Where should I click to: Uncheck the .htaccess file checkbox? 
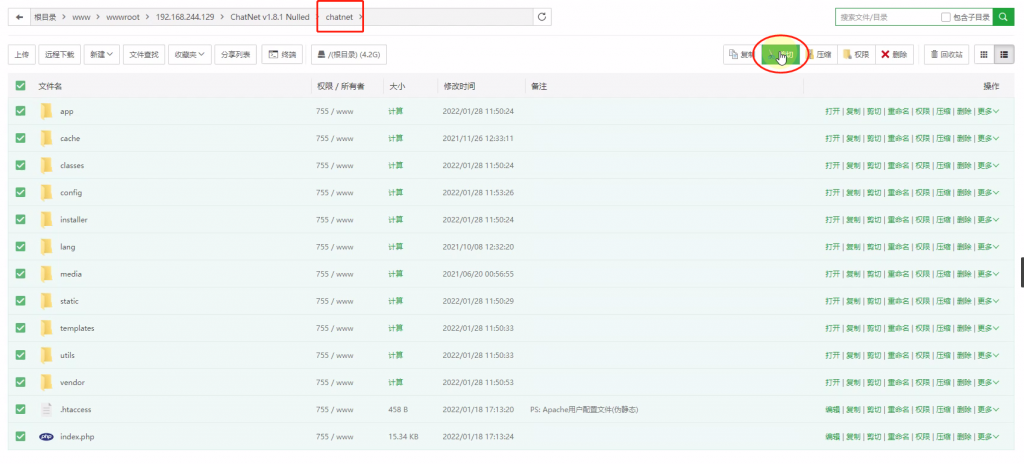(20, 409)
